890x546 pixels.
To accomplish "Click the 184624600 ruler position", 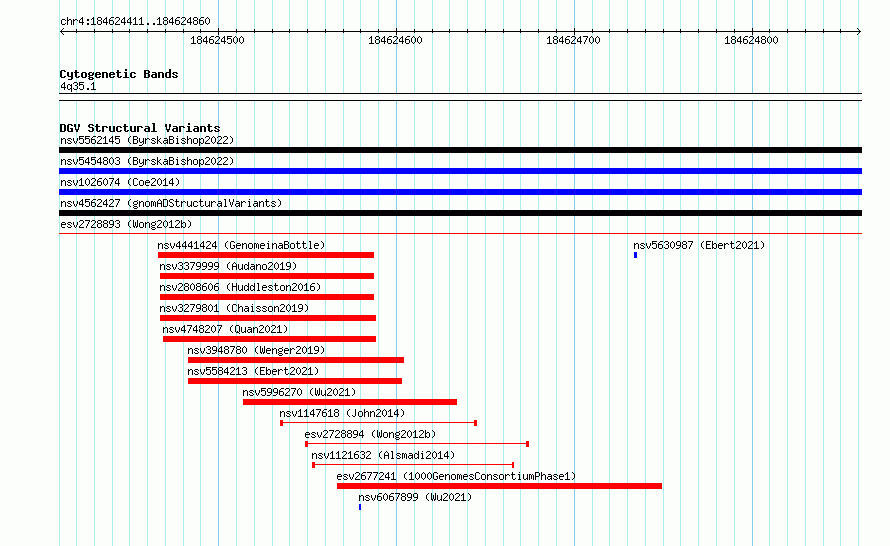I will point(396,40).
